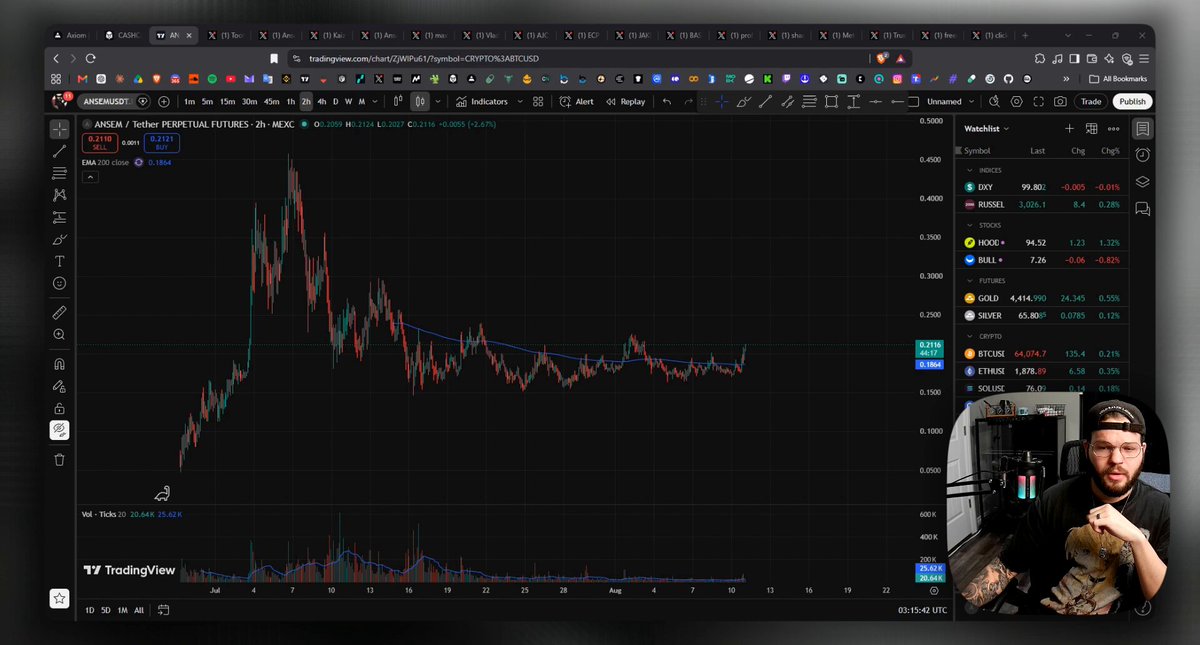The image size is (1200, 645).
Task: Collapse the CRYPTO watchlist section
Action: [969, 336]
